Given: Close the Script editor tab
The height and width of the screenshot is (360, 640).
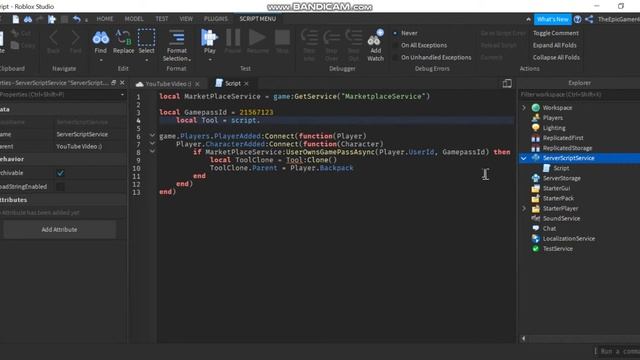Looking at the screenshot, I should 246,84.
